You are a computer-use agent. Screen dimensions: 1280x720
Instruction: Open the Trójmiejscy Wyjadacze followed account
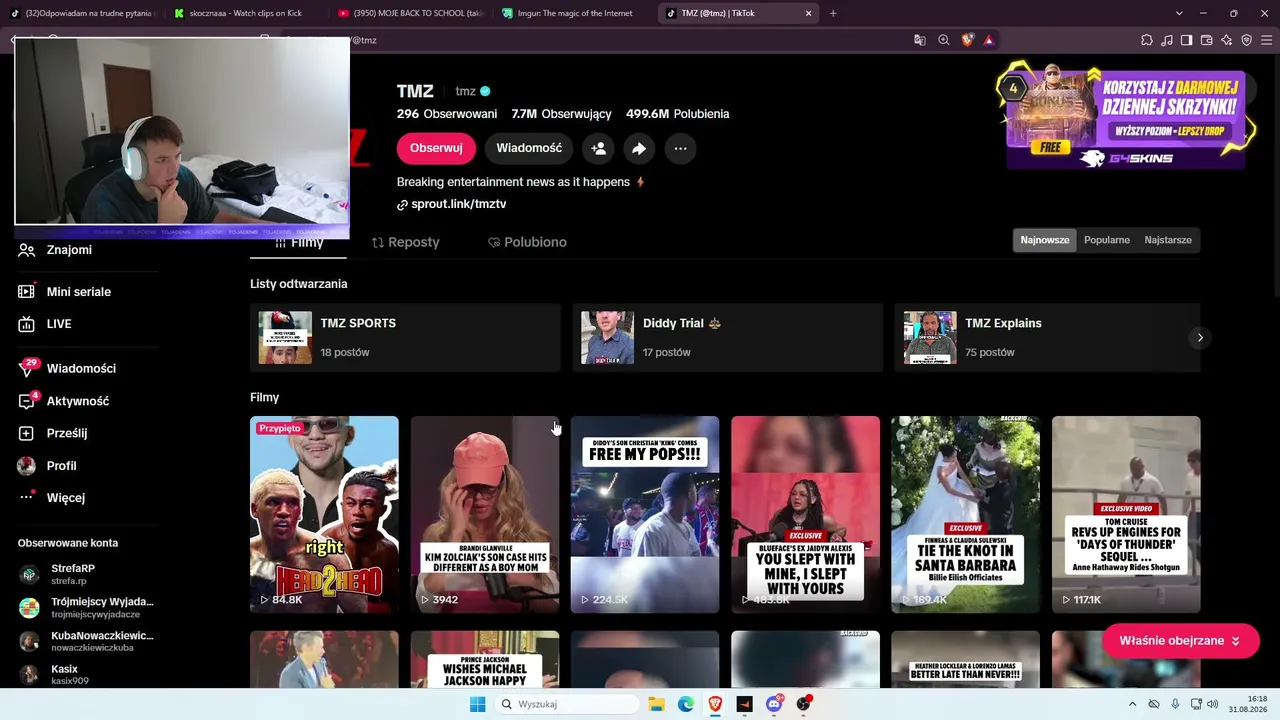87,607
